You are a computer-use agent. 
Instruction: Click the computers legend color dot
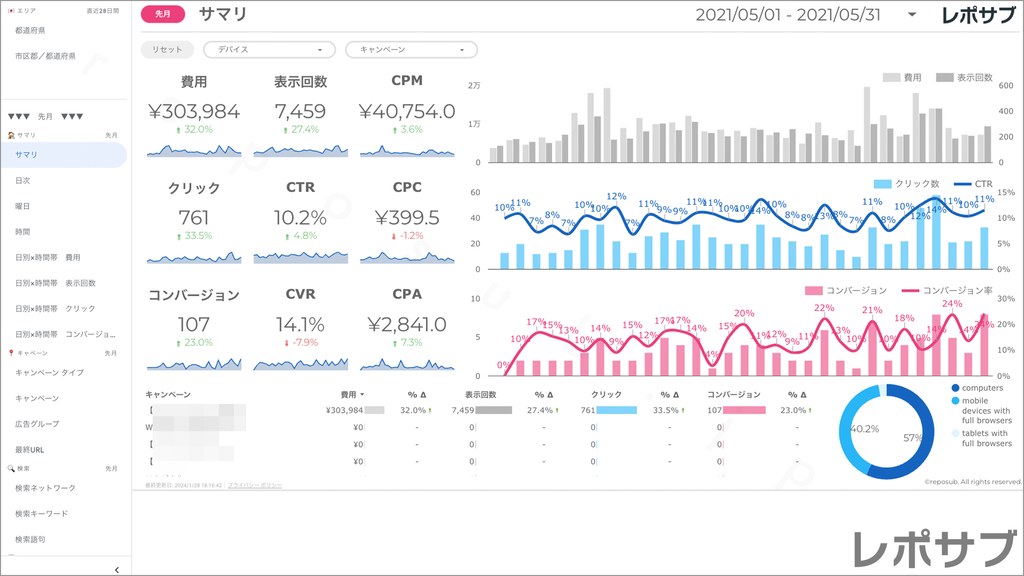955,388
